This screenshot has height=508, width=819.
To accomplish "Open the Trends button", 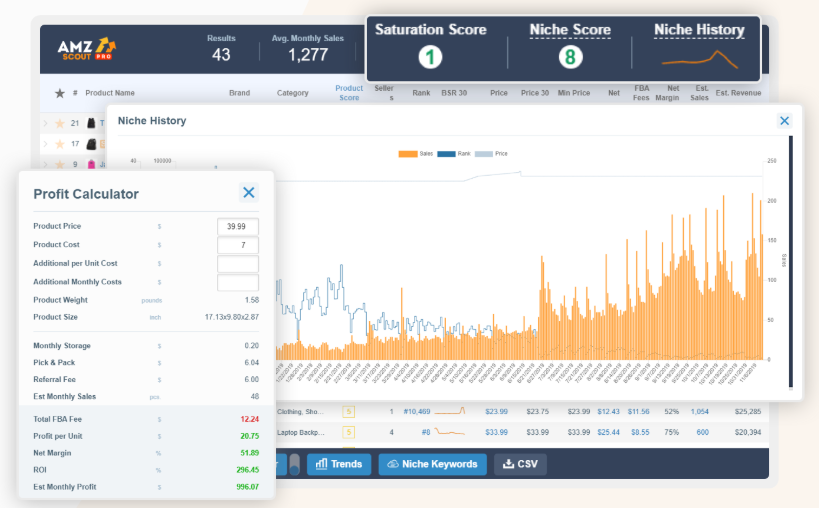I will point(339,464).
